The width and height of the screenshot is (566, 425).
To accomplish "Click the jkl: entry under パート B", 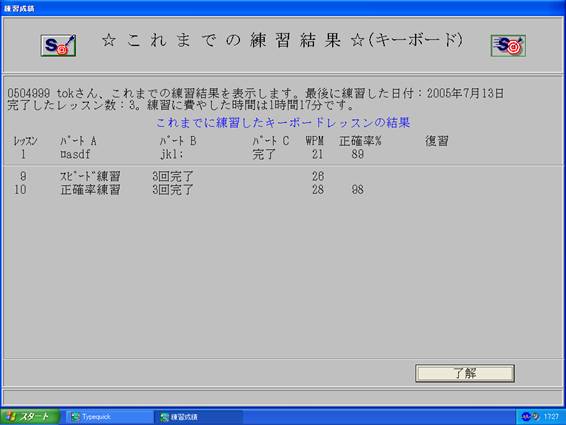I will coord(172,155).
